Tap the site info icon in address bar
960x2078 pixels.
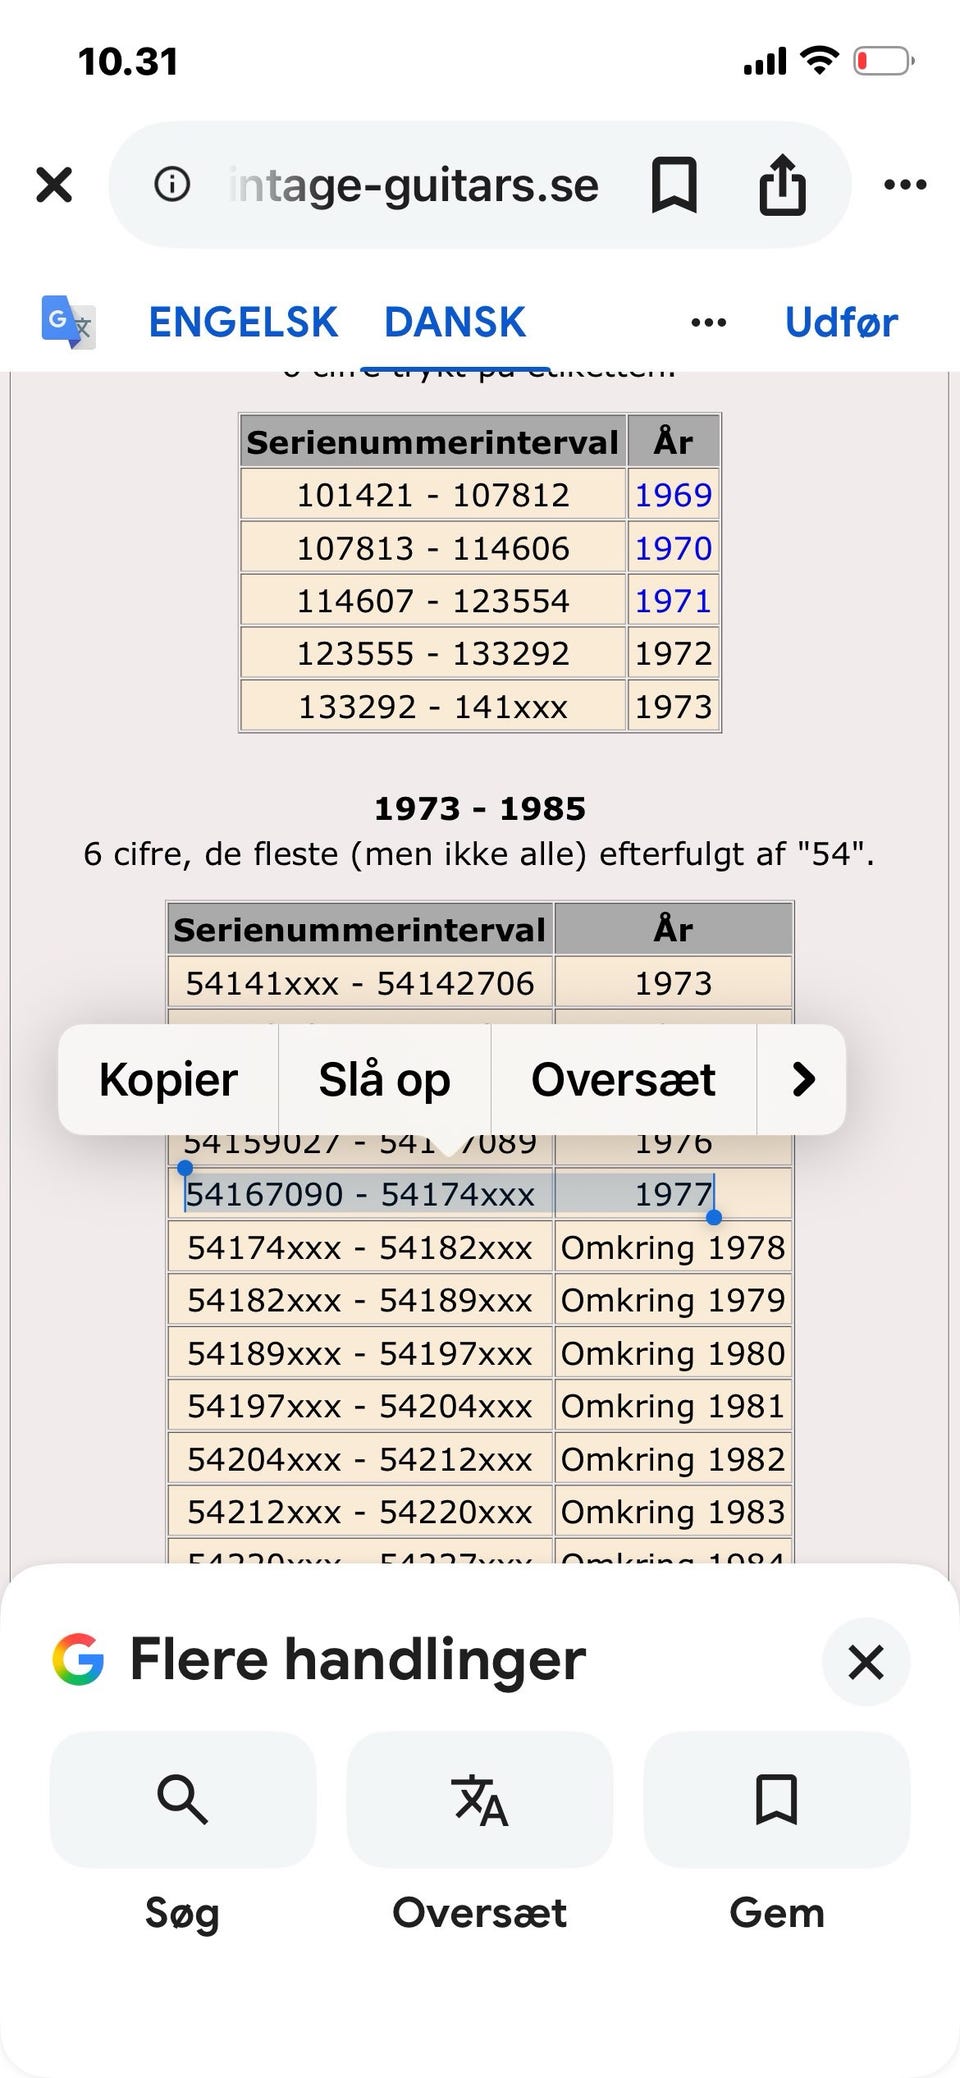click(x=172, y=184)
